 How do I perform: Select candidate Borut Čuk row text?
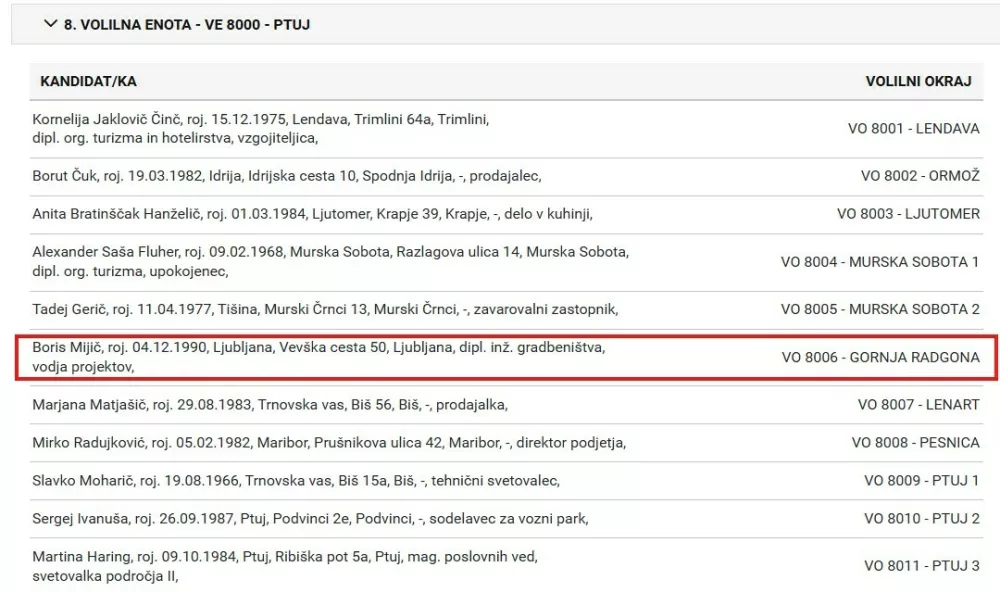click(287, 176)
